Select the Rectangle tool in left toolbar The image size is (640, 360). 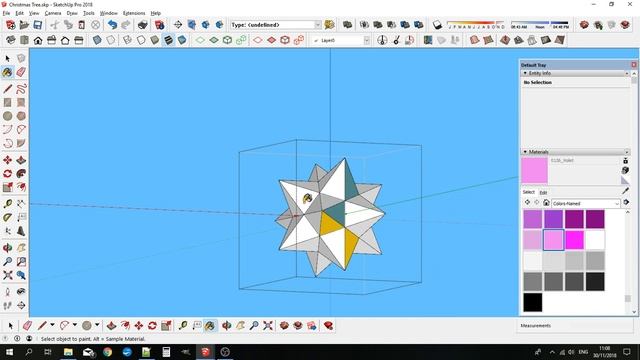pos(7,102)
